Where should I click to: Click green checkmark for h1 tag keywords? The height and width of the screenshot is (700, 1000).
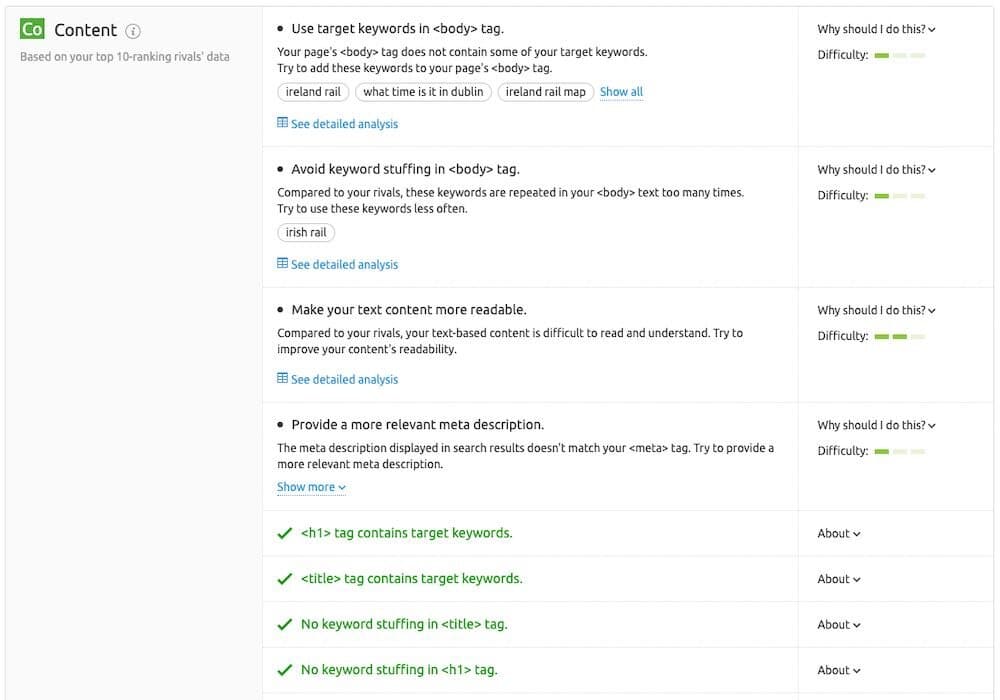pyautogui.click(x=285, y=533)
